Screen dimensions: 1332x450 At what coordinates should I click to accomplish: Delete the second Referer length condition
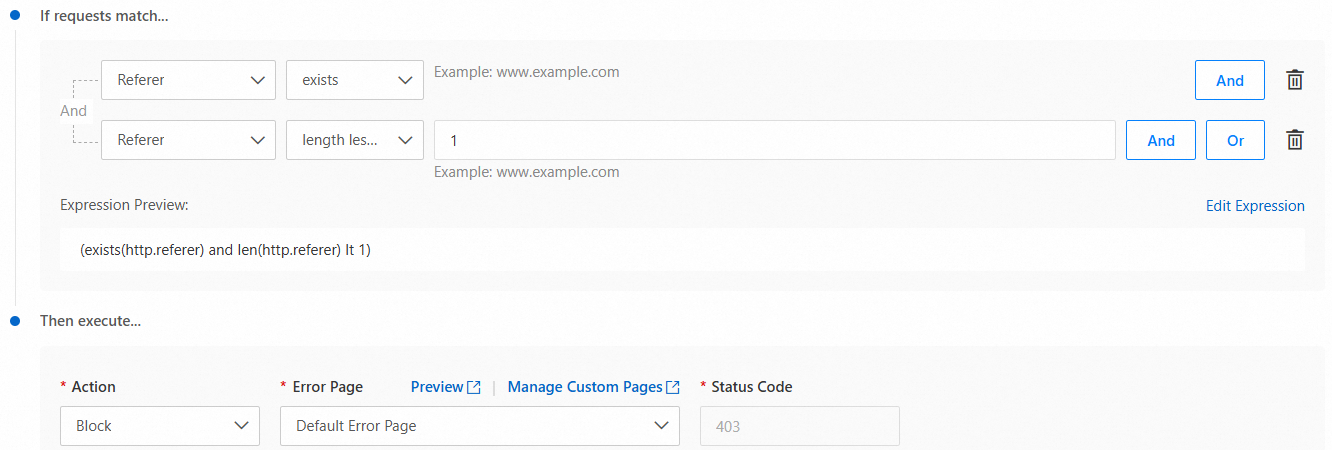(x=1294, y=141)
